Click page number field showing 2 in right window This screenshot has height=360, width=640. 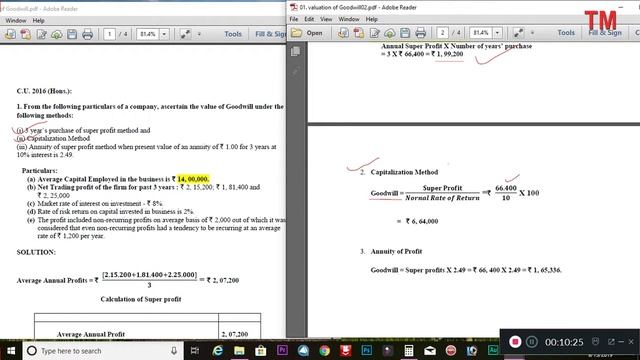(442, 32)
